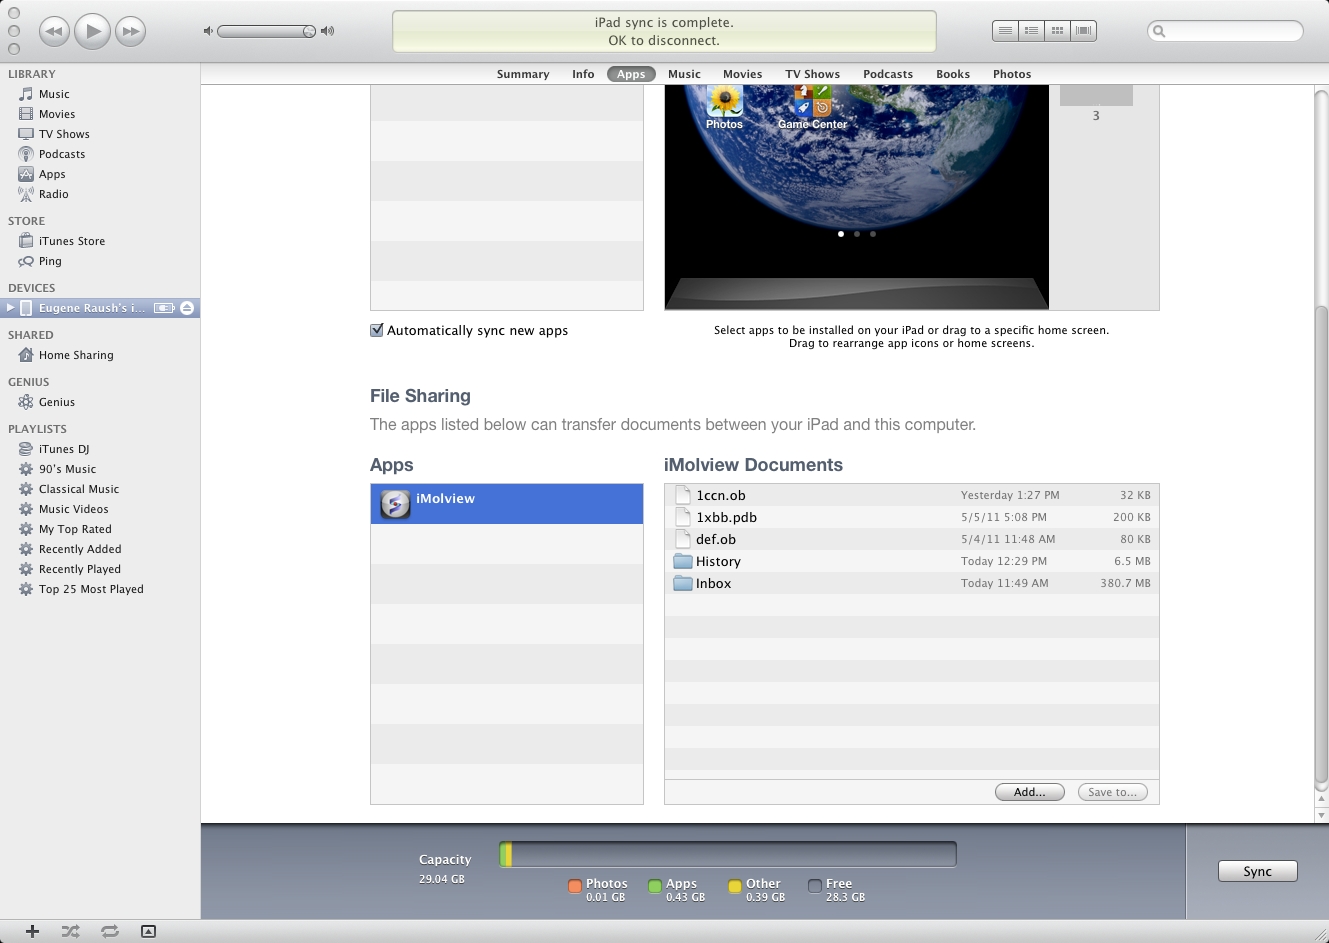Switch to album list view button
This screenshot has height=943, width=1329.
pyautogui.click(x=1031, y=31)
